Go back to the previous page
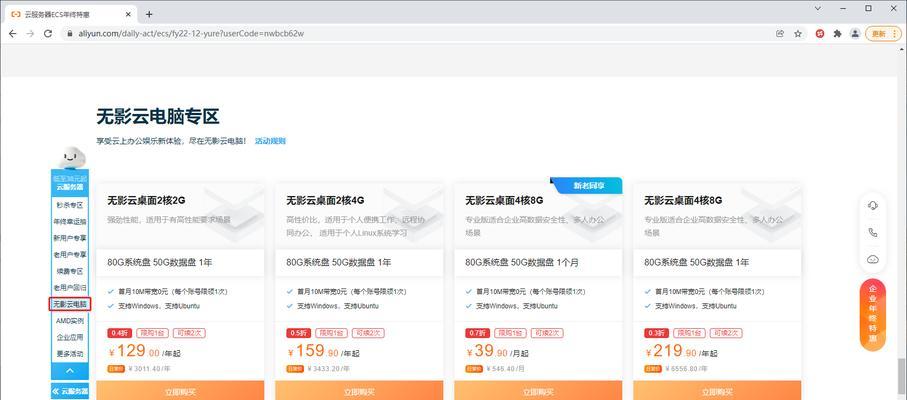The width and height of the screenshot is (907, 400). click(13, 34)
